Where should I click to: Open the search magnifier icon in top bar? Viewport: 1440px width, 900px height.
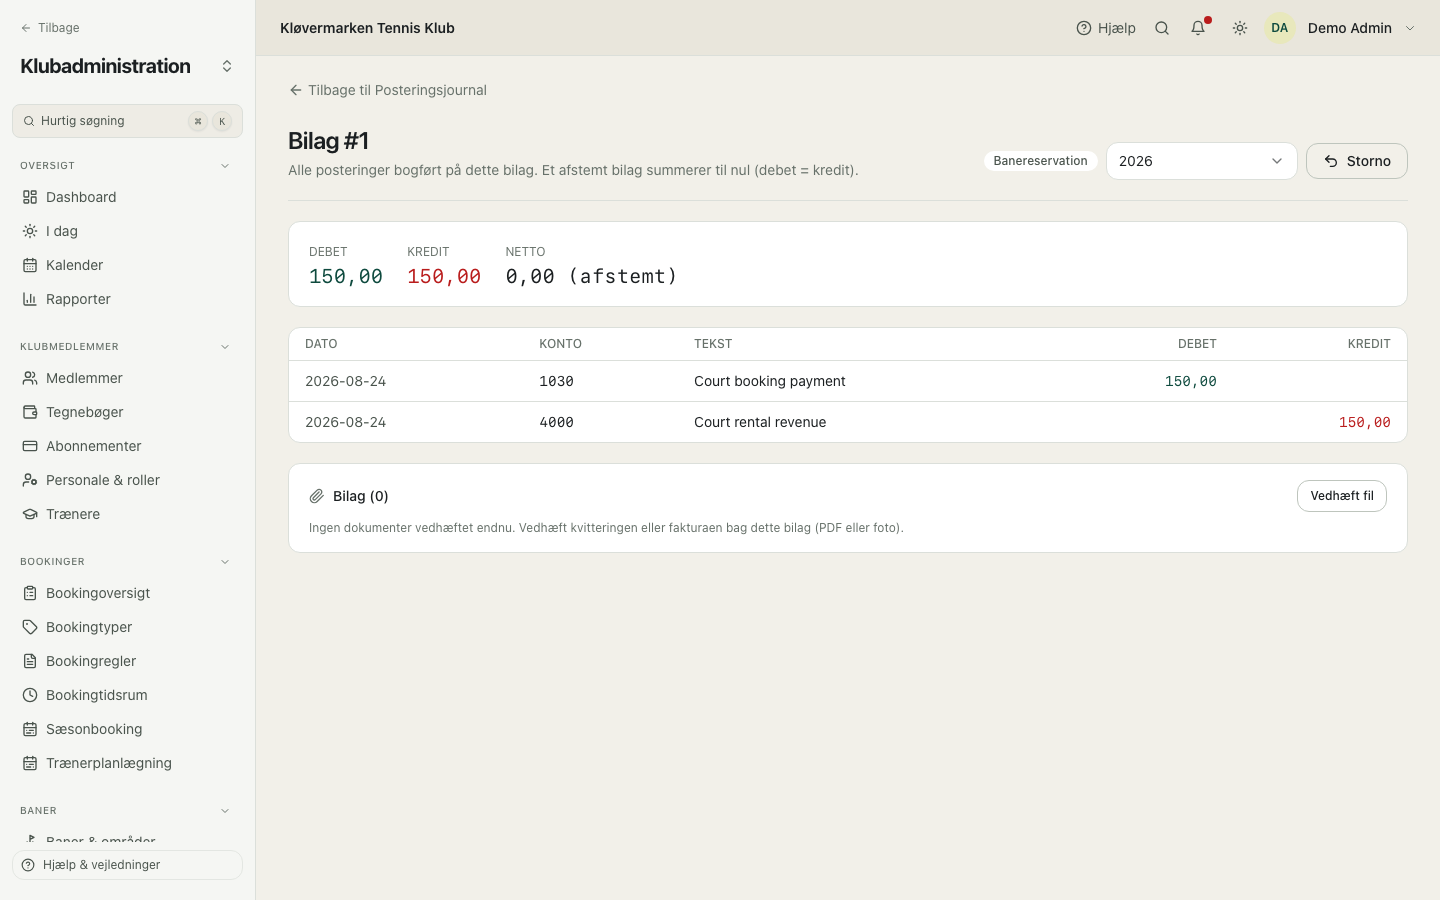click(1162, 28)
